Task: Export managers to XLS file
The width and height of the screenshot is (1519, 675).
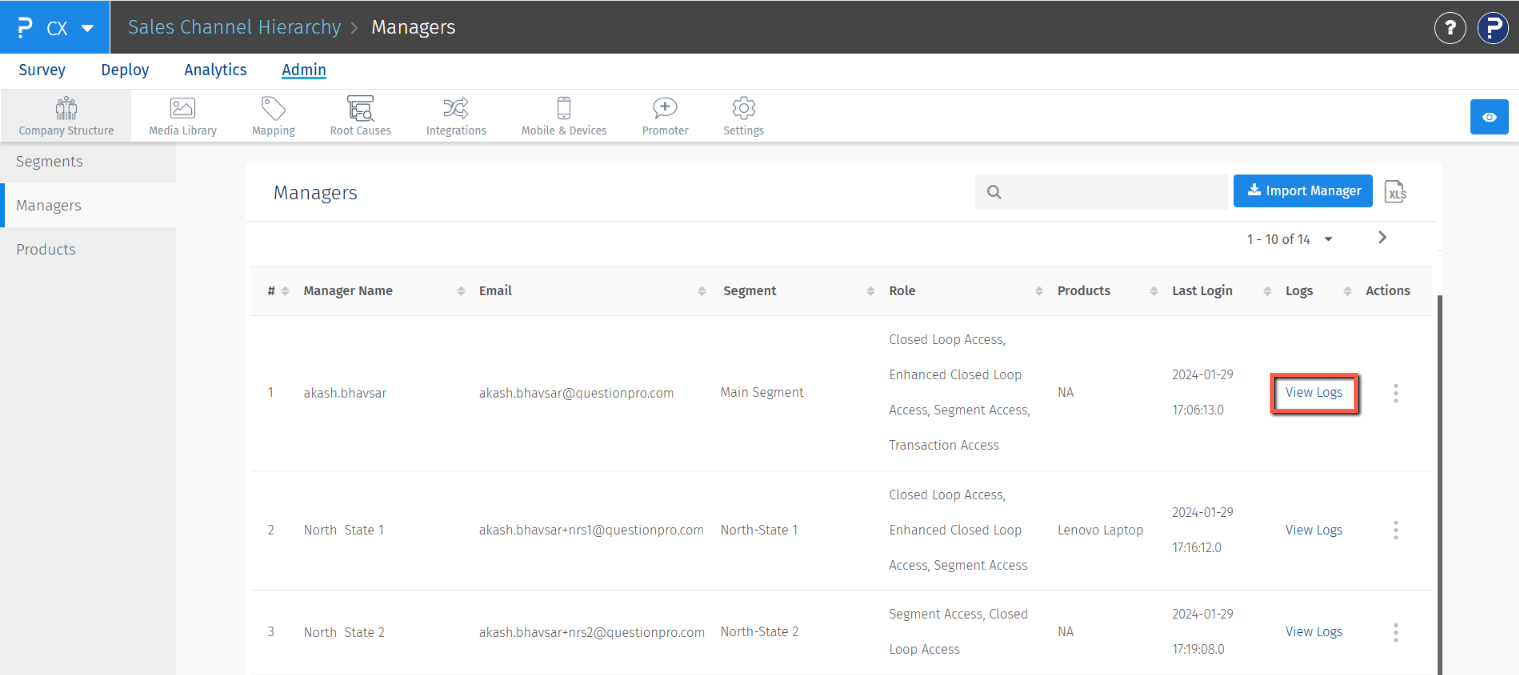Action: click(x=1395, y=191)
